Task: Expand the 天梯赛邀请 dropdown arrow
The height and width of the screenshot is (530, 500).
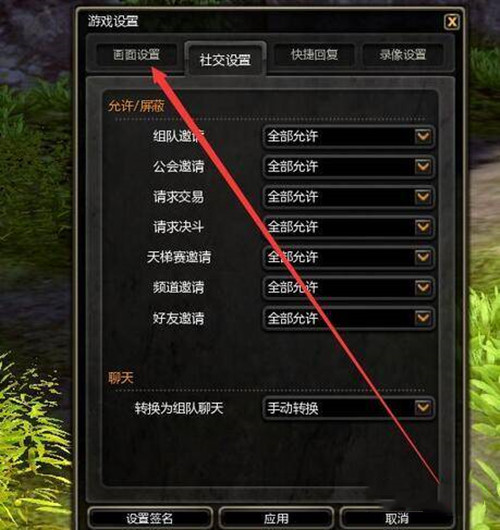Action: [423, 257]
